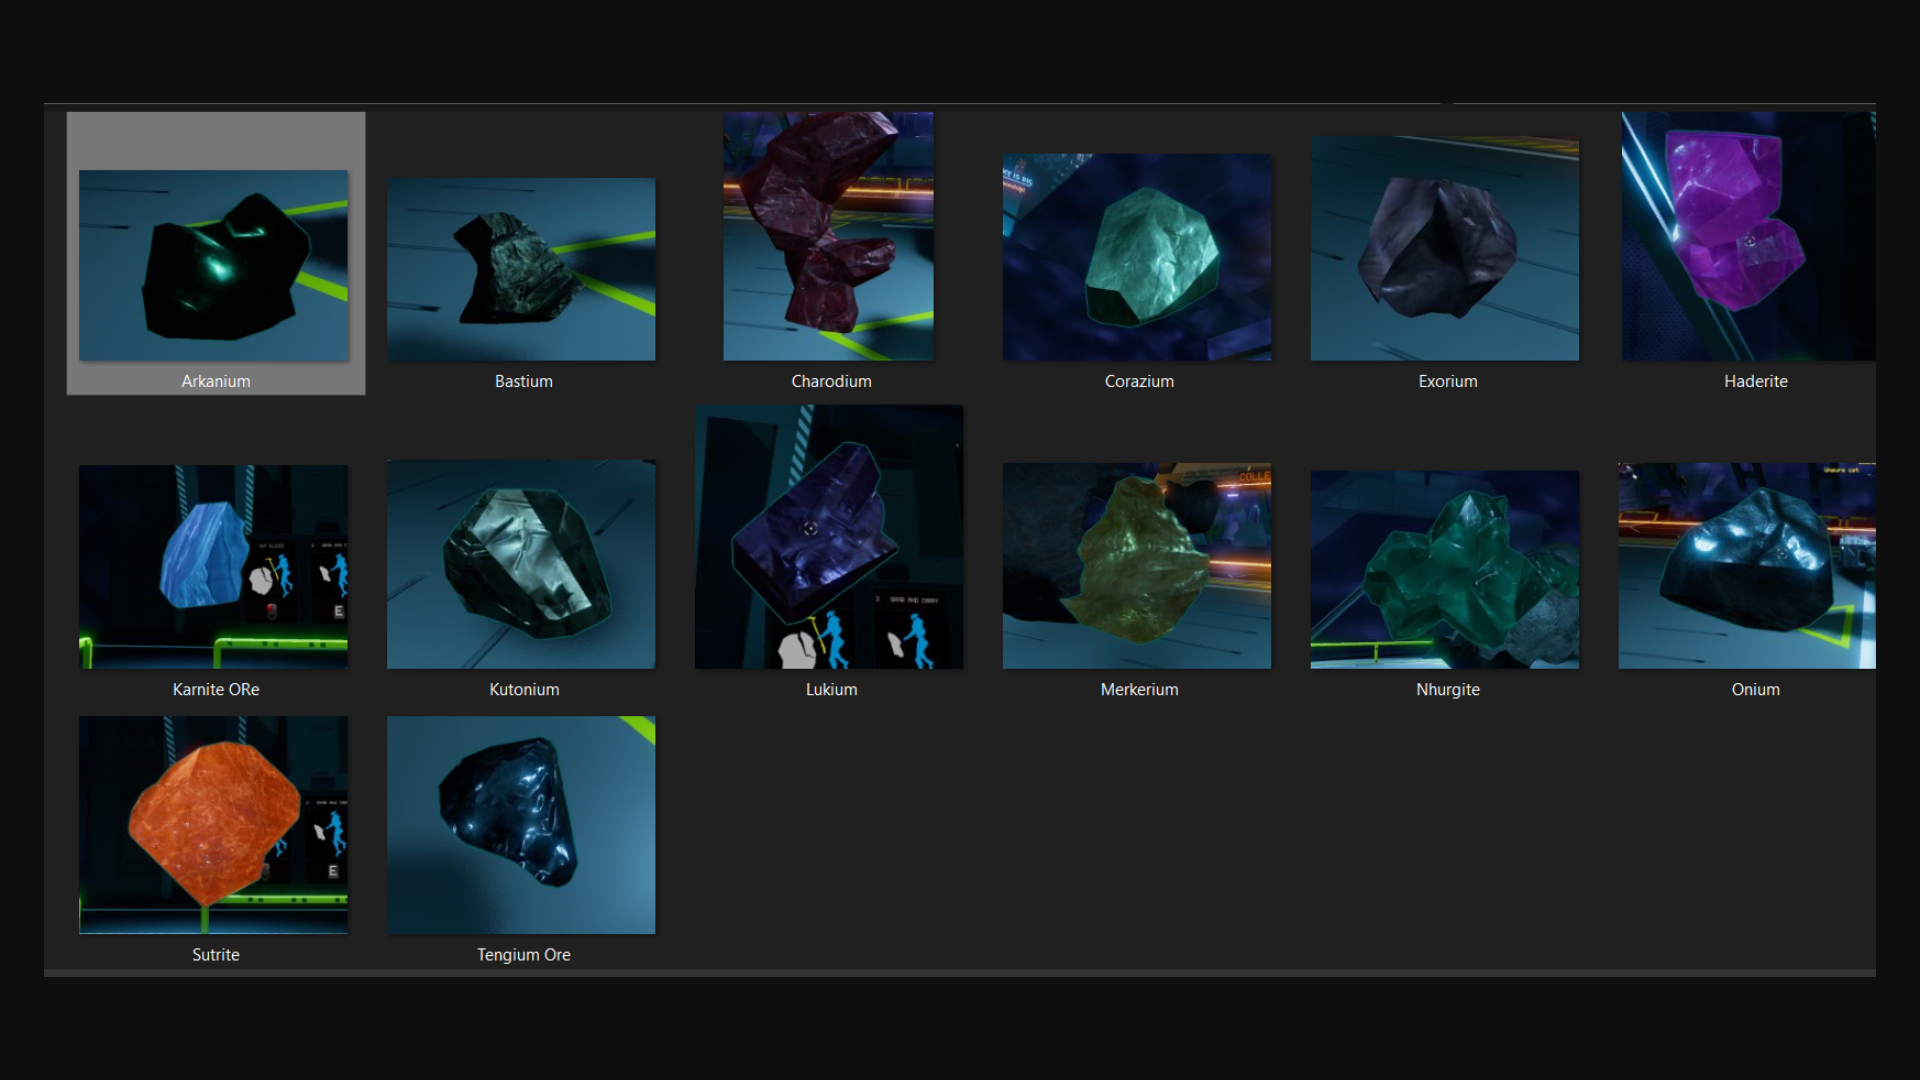The image size is (1920, 1080).
Task: Select the Exorium dark ore thumbnail
Action: (x=1445, y=249)
